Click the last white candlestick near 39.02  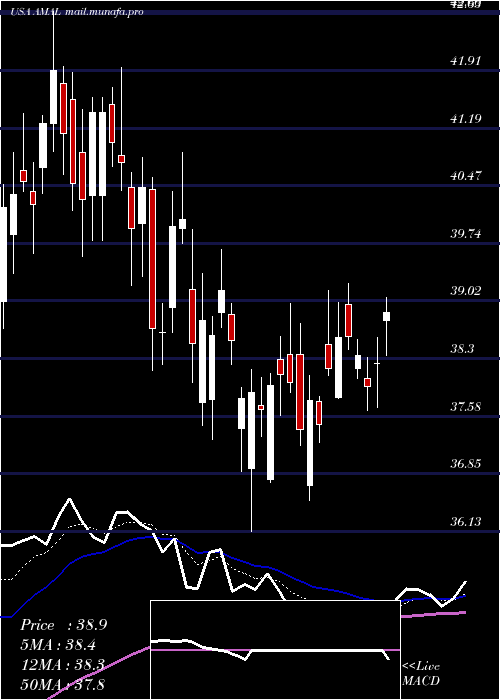(x=387, y=317)
